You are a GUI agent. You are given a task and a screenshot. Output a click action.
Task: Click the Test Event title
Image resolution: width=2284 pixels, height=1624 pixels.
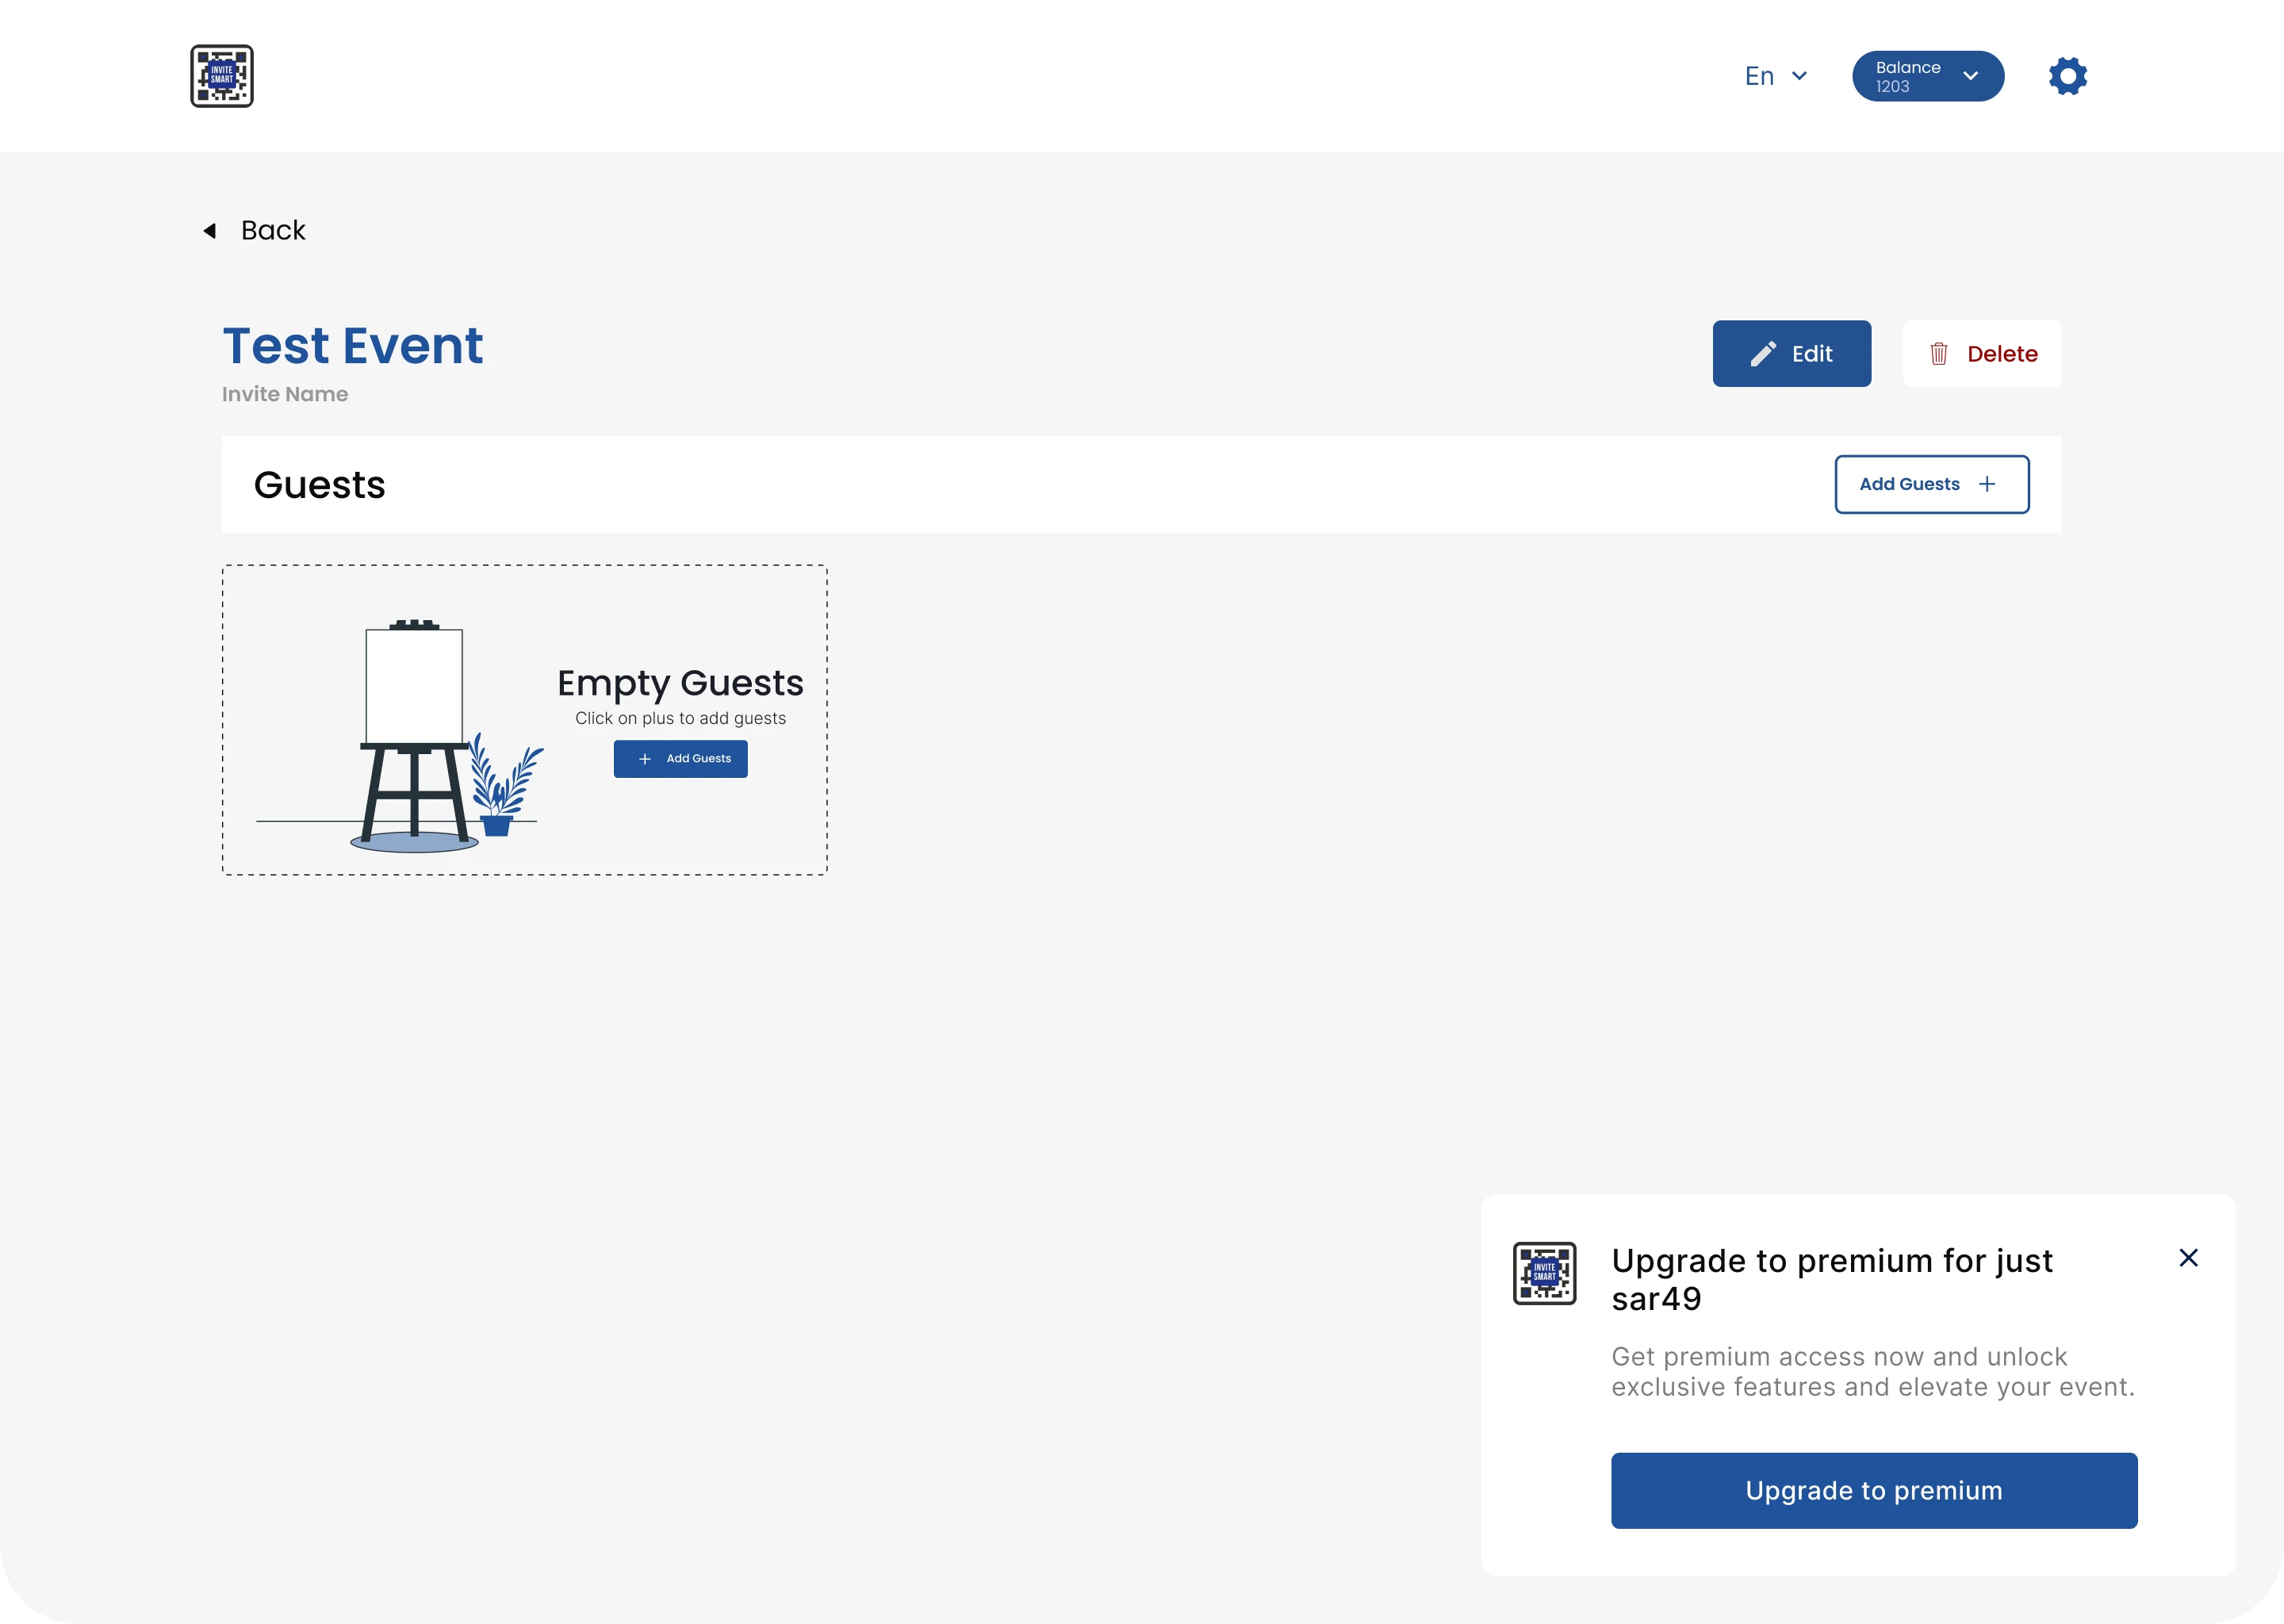click(x=352, y=346)
